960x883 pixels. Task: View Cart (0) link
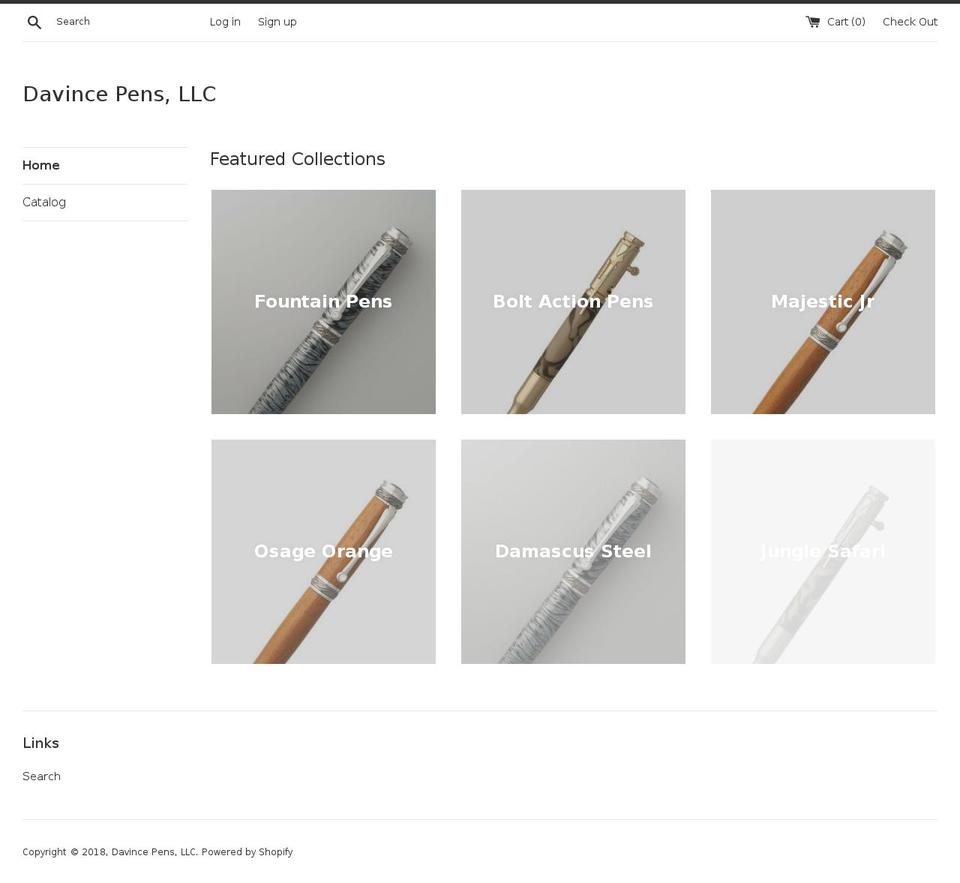coord(835,22)
